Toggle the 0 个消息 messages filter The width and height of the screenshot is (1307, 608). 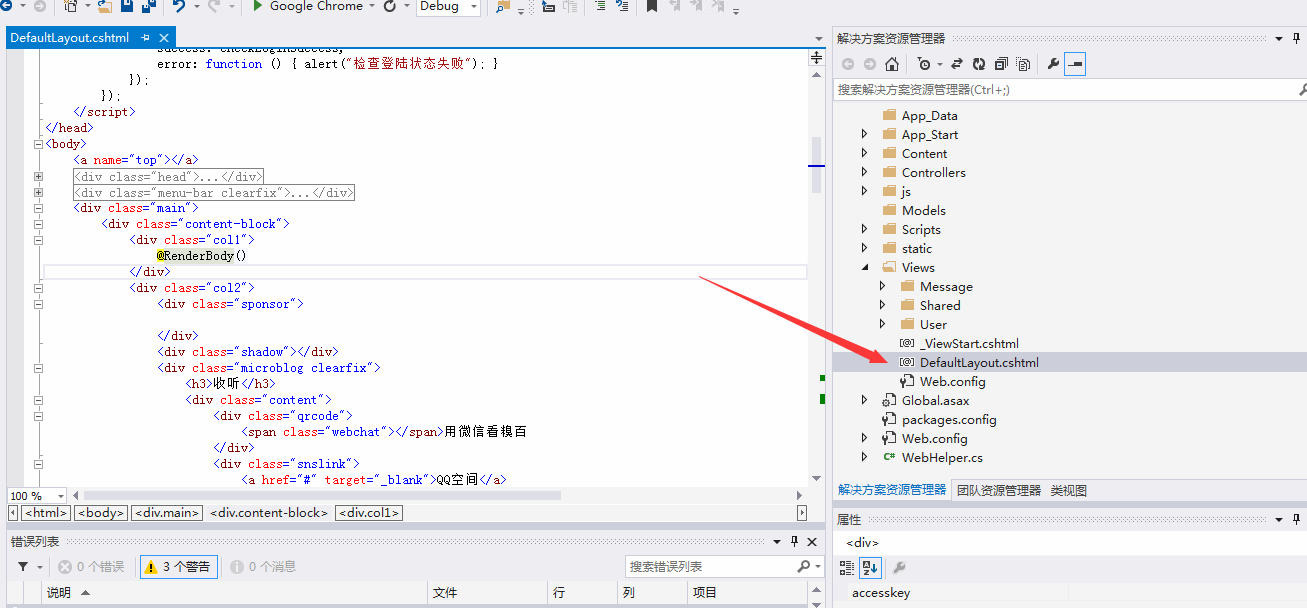(264, 567)
